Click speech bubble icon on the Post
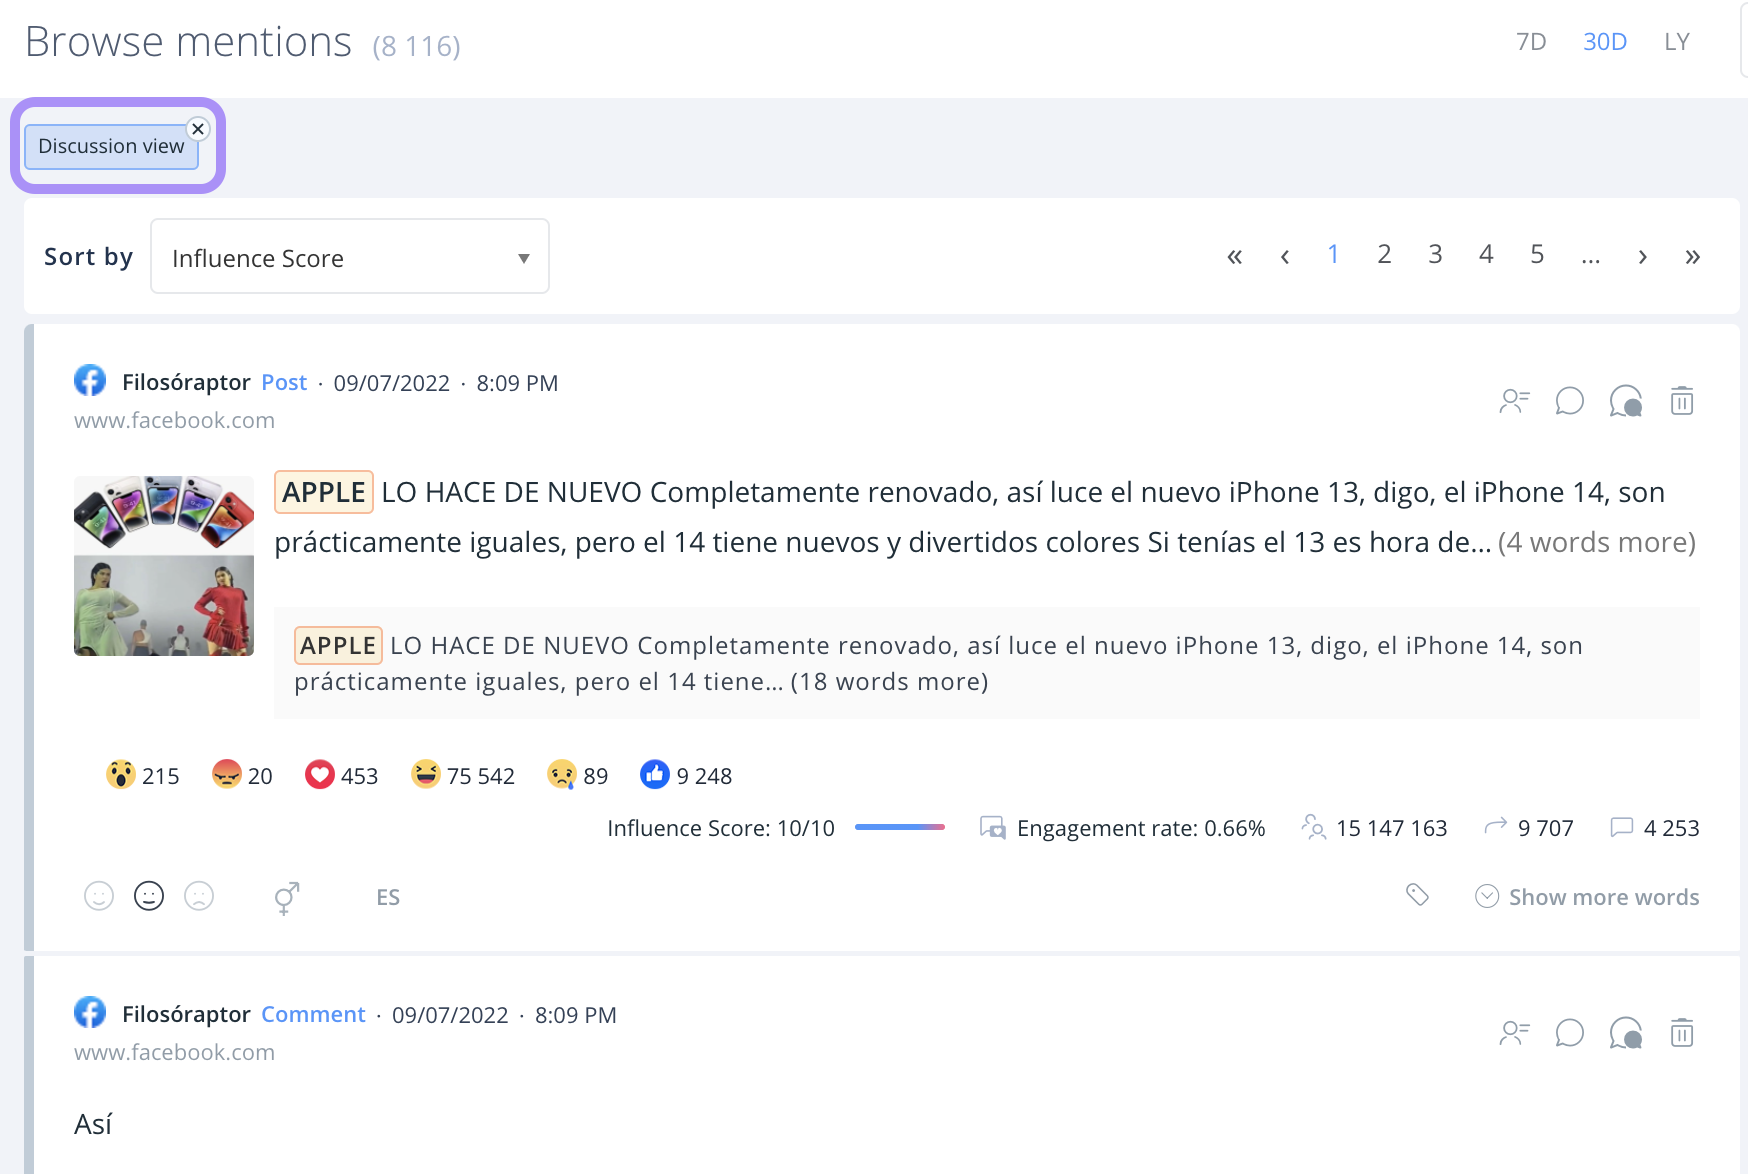This screenshot has height=1174, width=1748. (1569, 401)
